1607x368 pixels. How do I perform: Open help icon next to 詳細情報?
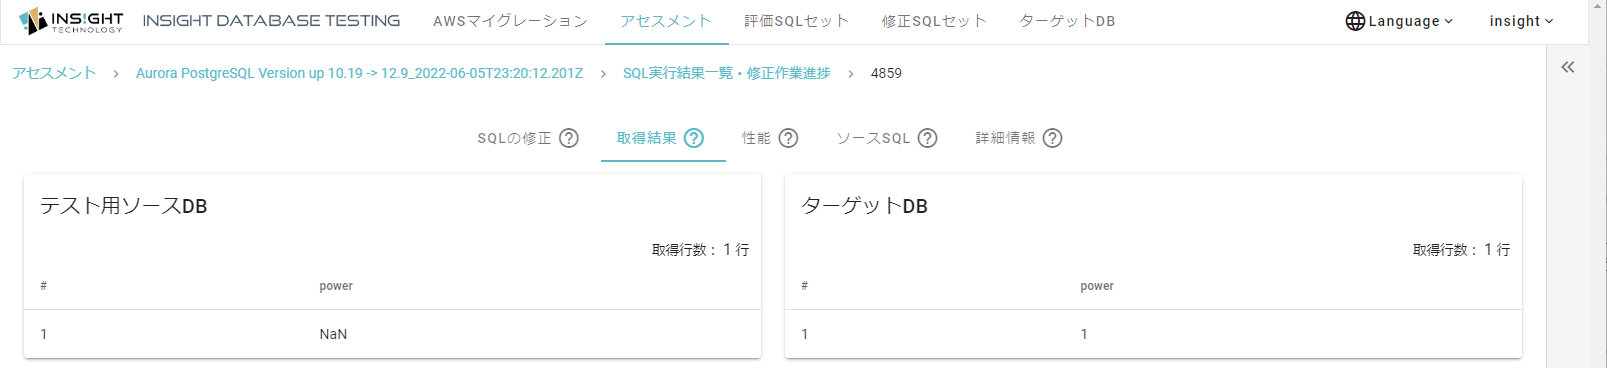point(1052,138)
